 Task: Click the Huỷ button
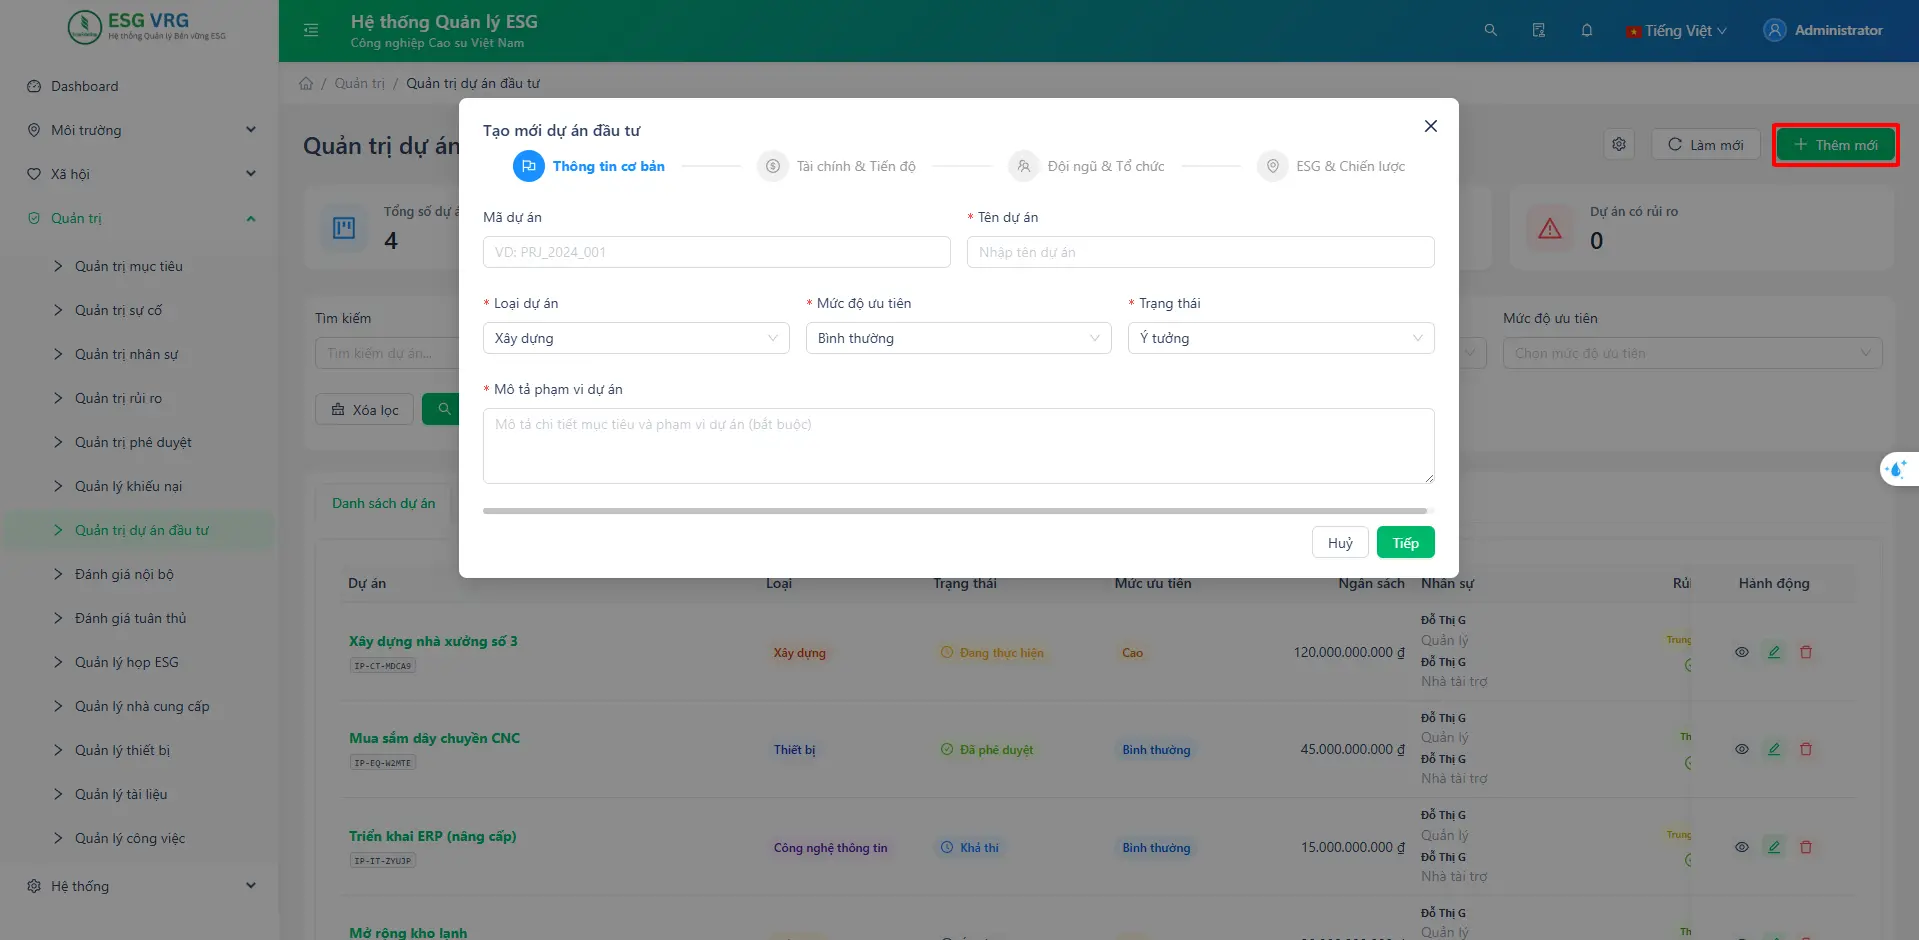(1340, 543)
